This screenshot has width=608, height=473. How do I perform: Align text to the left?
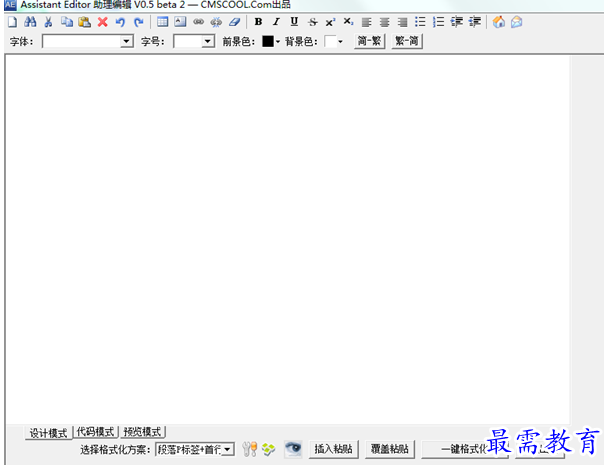(366, 22)
